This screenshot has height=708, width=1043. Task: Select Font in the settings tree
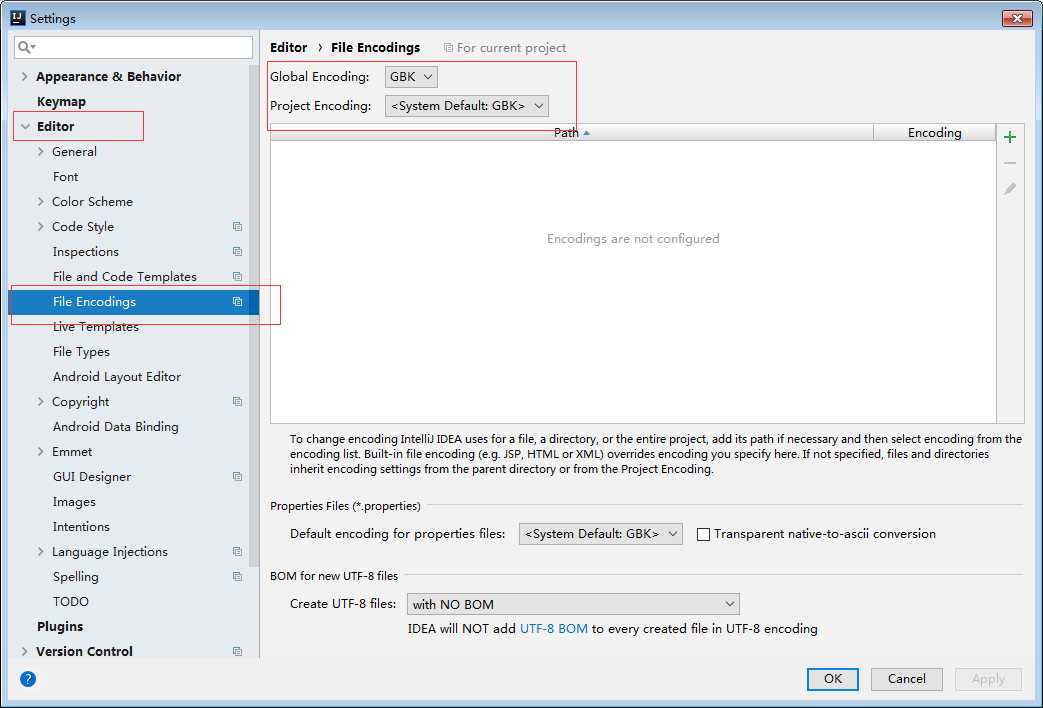pos(65,176)
